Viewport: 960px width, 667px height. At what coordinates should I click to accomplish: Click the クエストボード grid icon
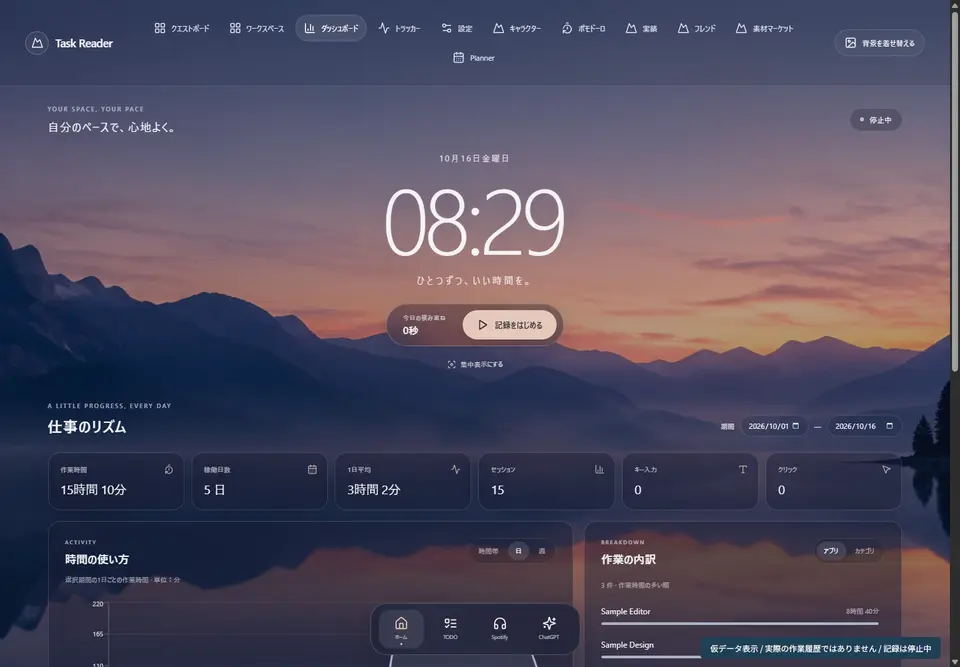[160, 28]
